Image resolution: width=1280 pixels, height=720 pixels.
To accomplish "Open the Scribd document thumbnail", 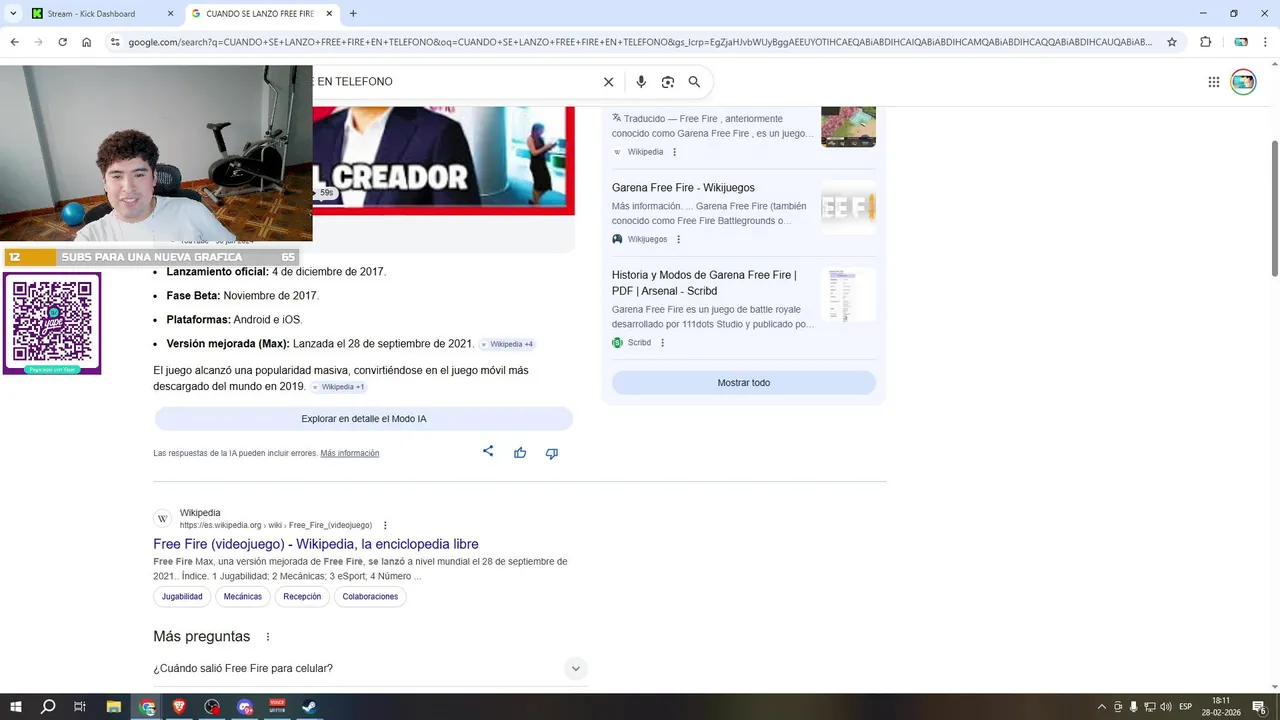I will 848,295.
